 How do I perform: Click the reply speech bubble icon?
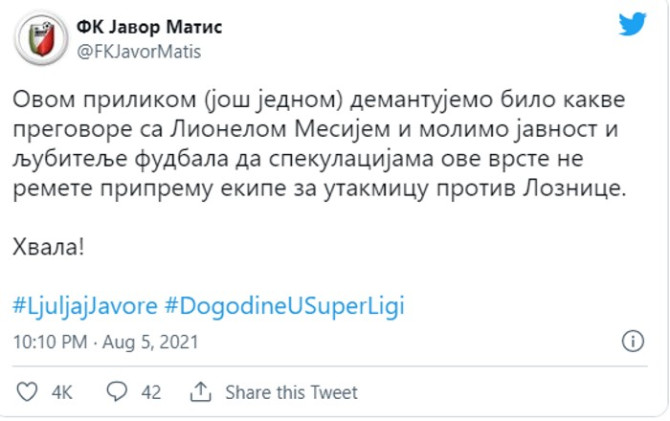(x=116, y=392)
